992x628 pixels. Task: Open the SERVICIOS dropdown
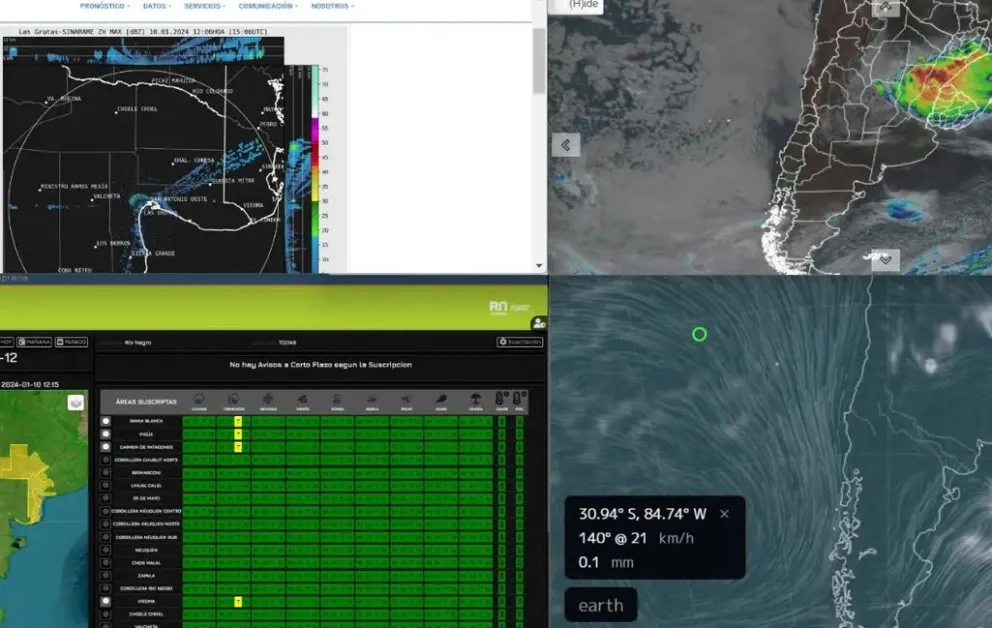tap(205, 6)
